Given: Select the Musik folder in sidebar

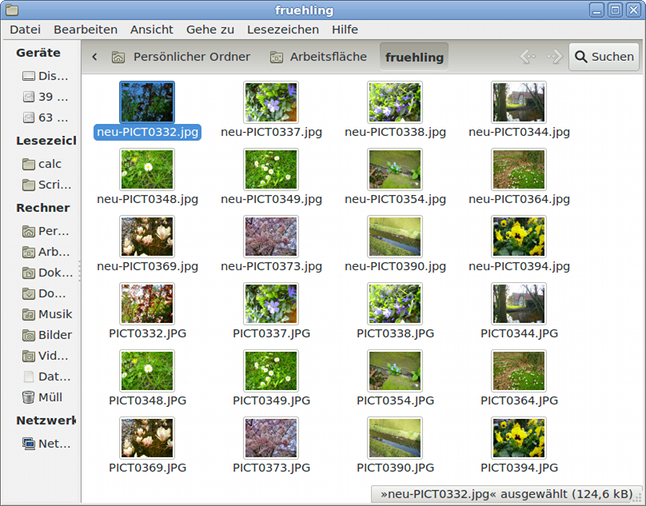Looking at the screenshot, I should pos(45,314).
